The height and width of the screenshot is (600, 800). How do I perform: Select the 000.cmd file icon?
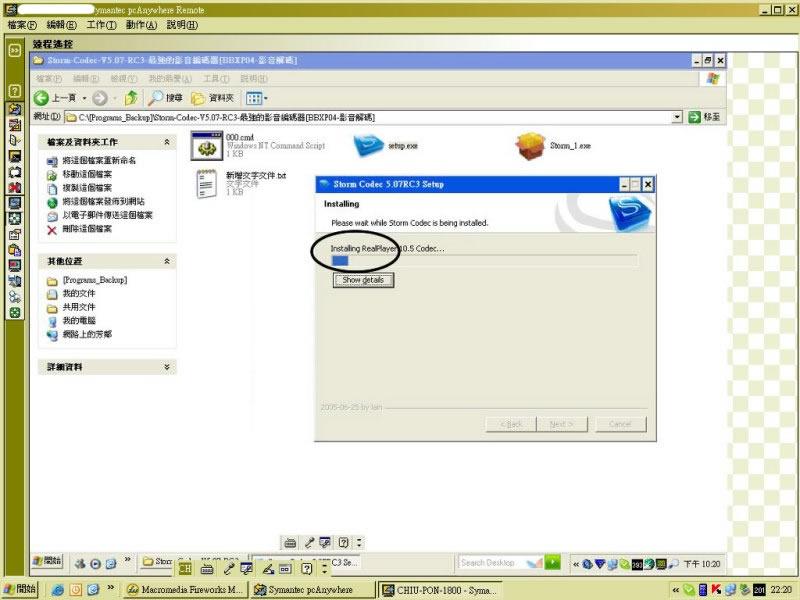click(x=207, y=146)
